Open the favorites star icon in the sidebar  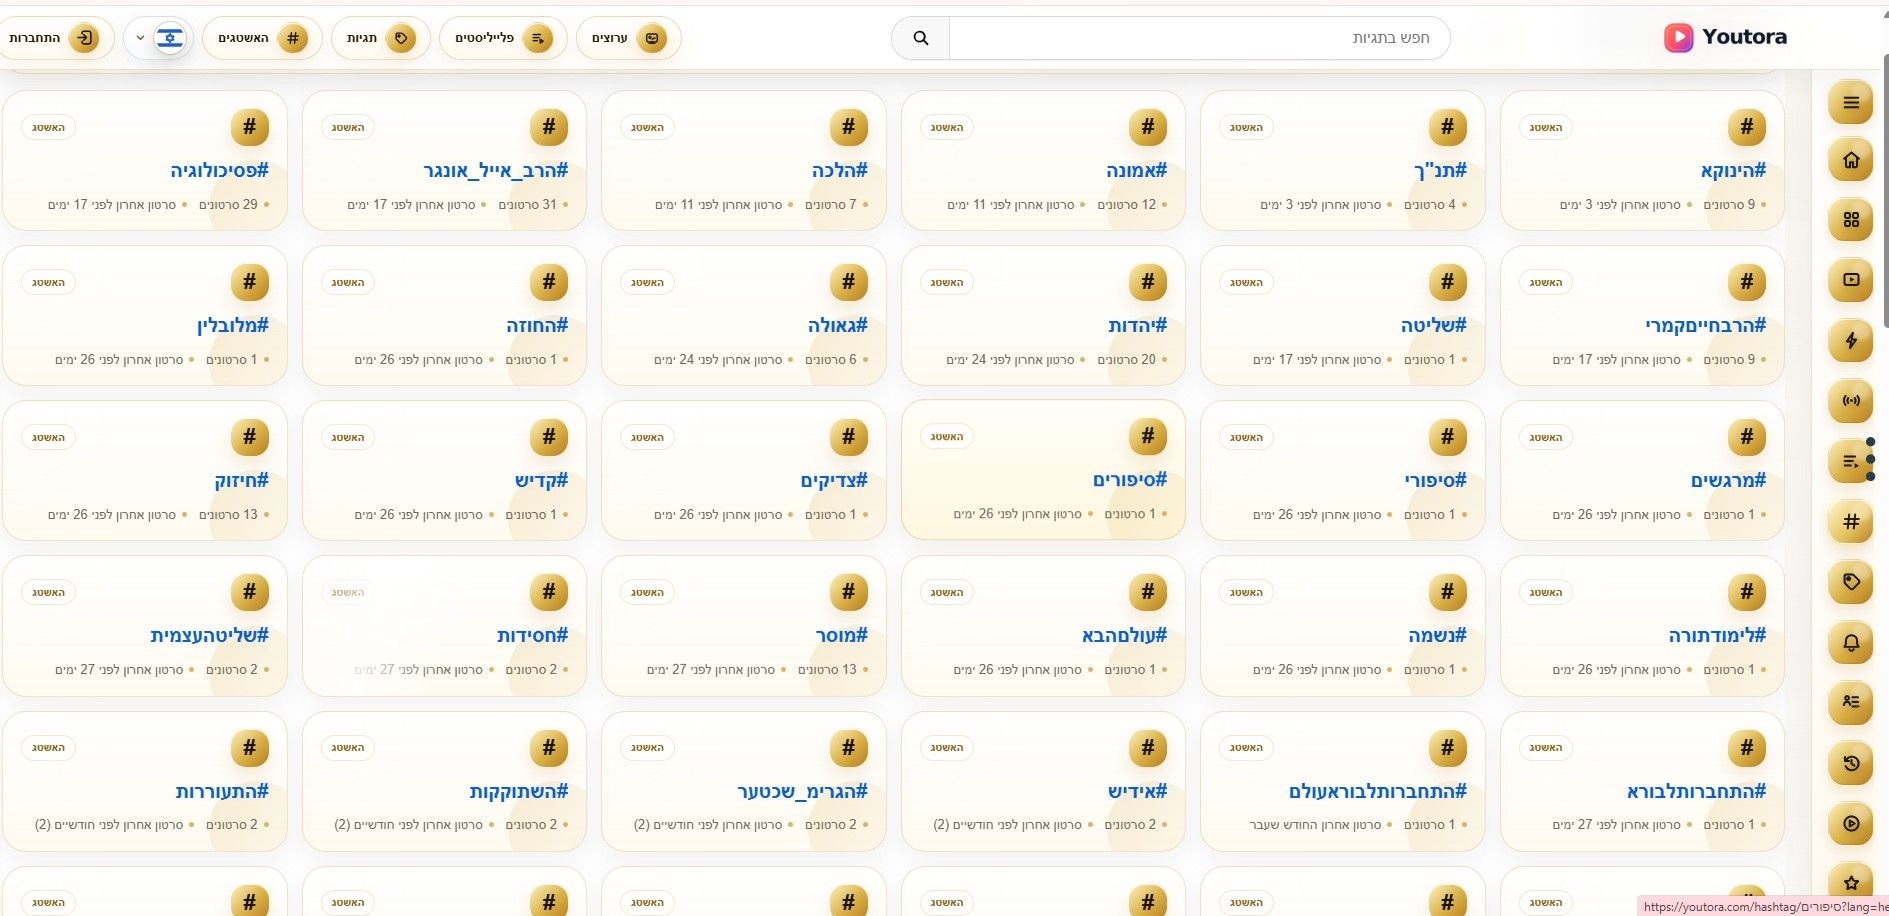(x=1851, y=882)
